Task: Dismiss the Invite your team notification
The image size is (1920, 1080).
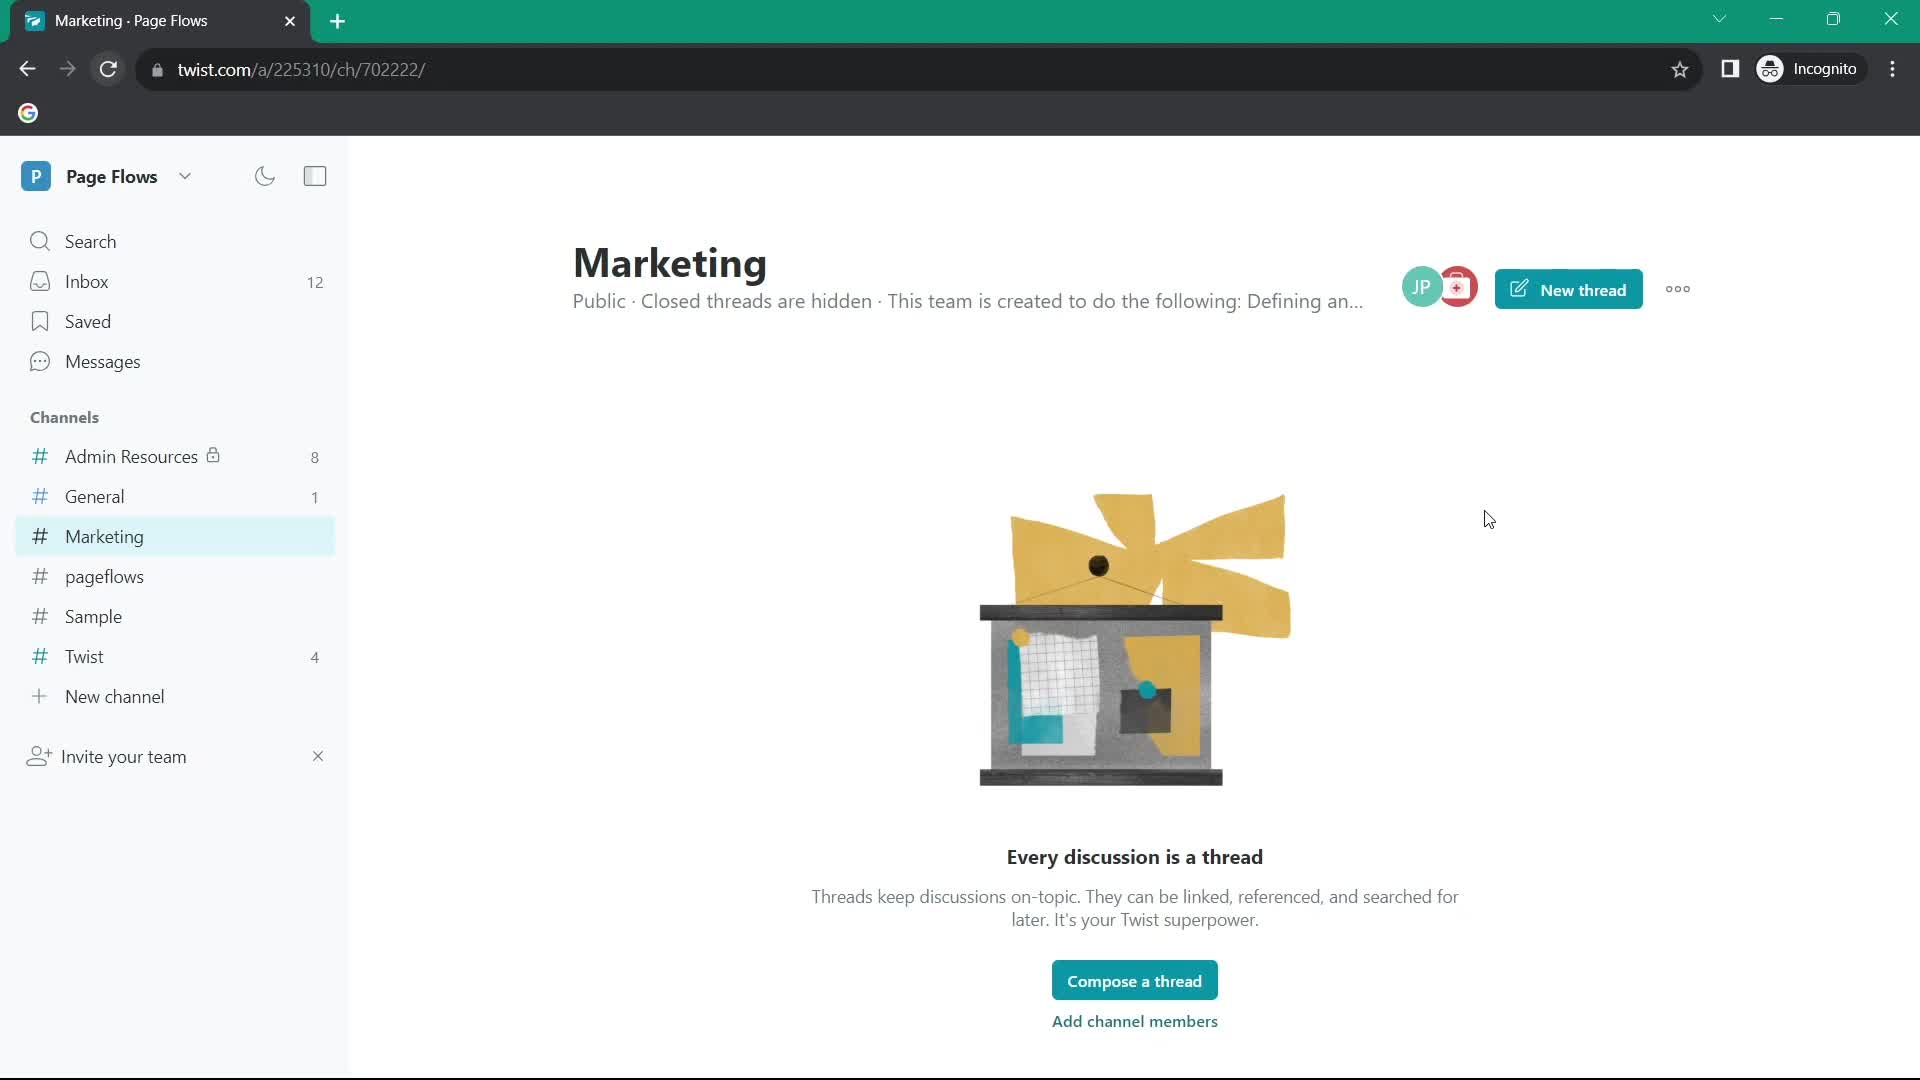Action: click(x=316, y=756)
